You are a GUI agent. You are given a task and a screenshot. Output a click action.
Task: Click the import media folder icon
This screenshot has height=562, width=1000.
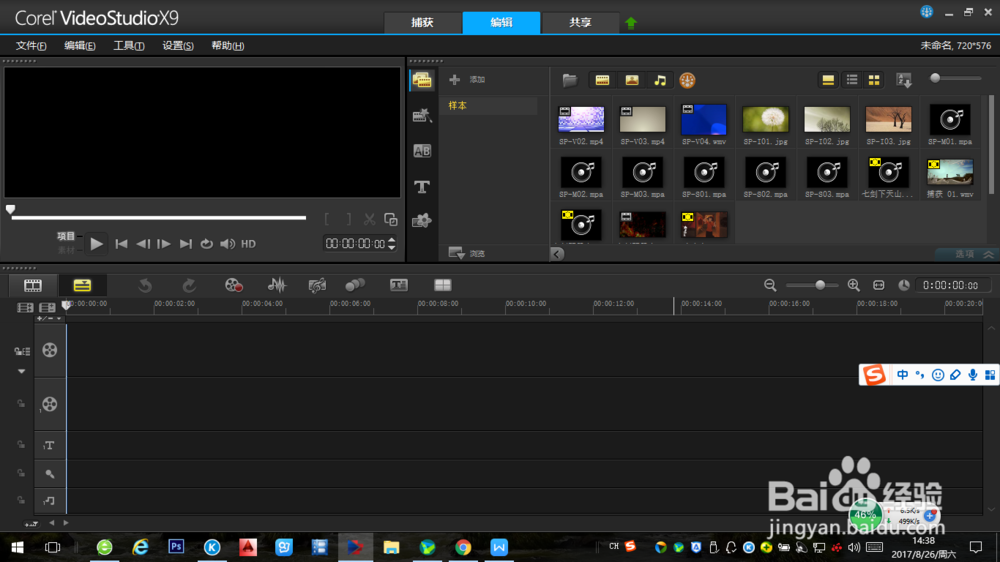[570, 80]
